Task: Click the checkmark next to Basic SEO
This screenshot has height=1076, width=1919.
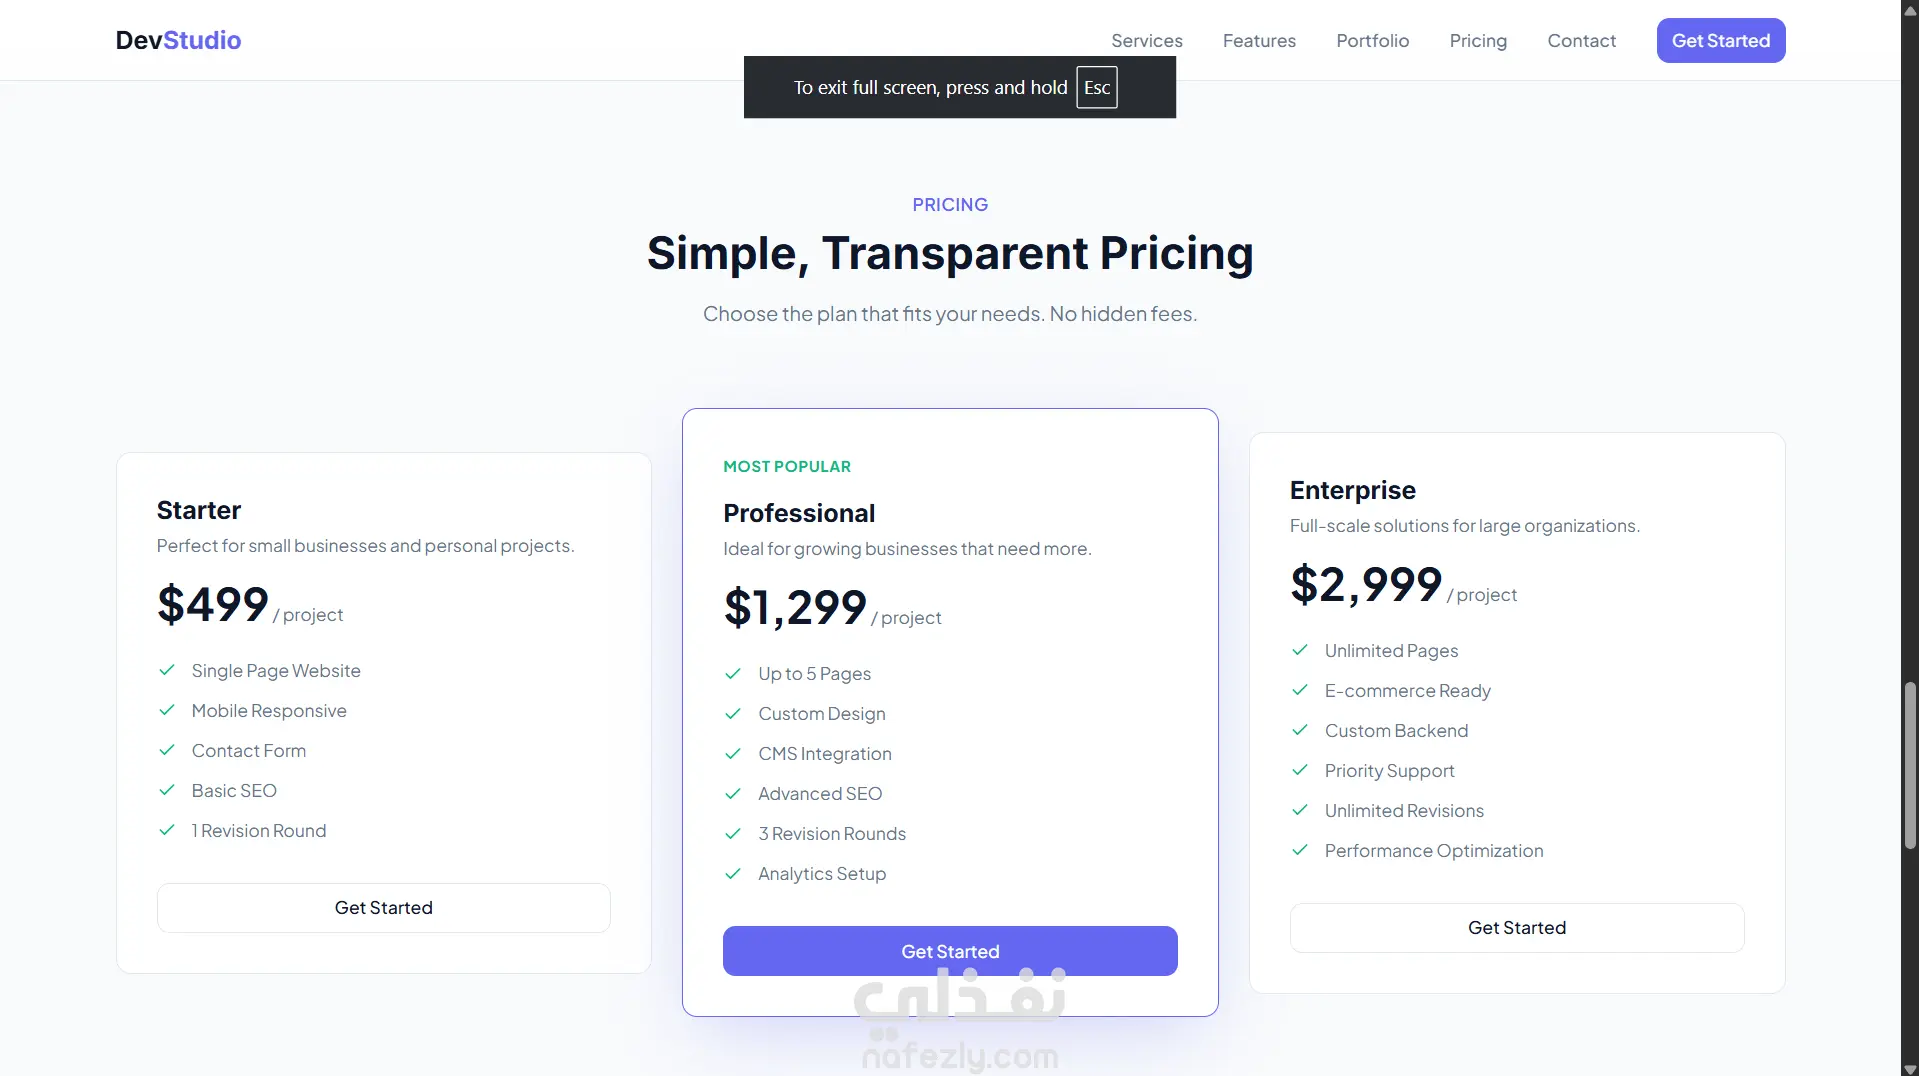Action: 167,790
